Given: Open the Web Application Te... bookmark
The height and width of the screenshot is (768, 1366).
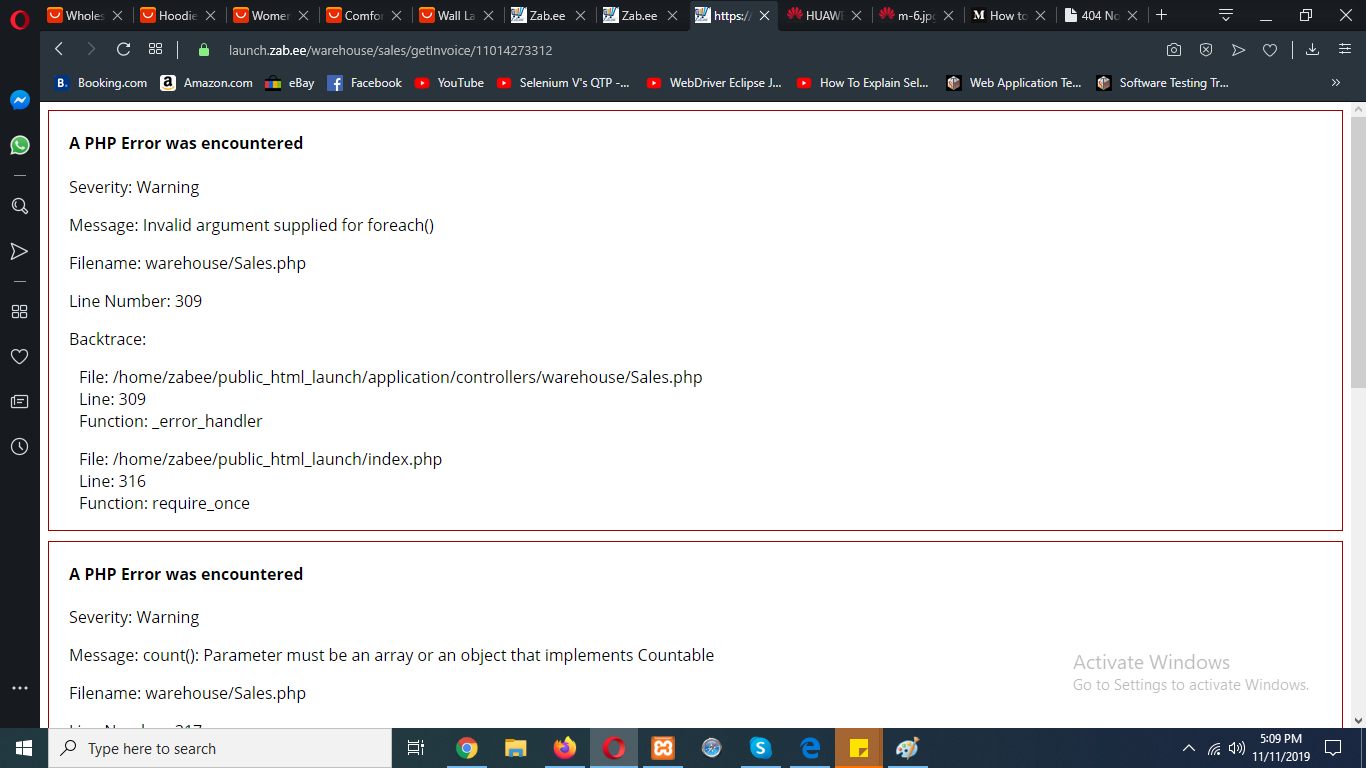Looking at the screenshot, I should (1014, 83).
